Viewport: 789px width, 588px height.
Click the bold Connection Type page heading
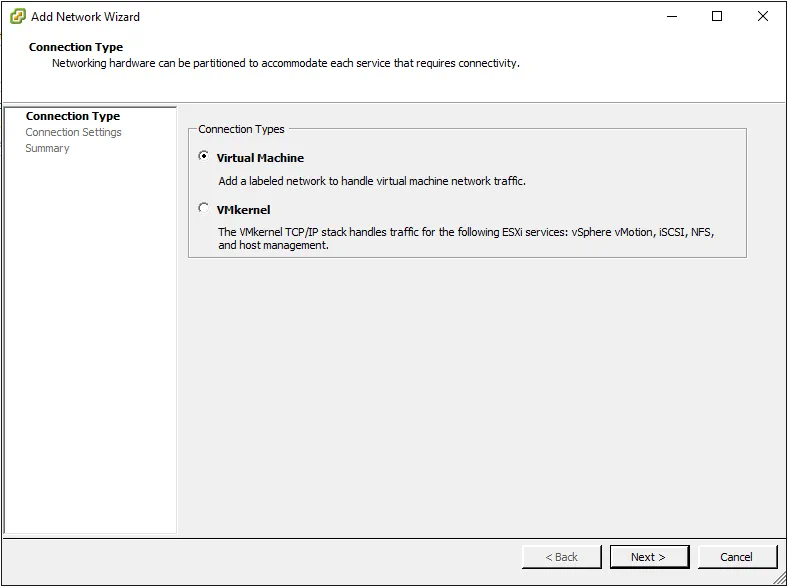pos(76,47)
